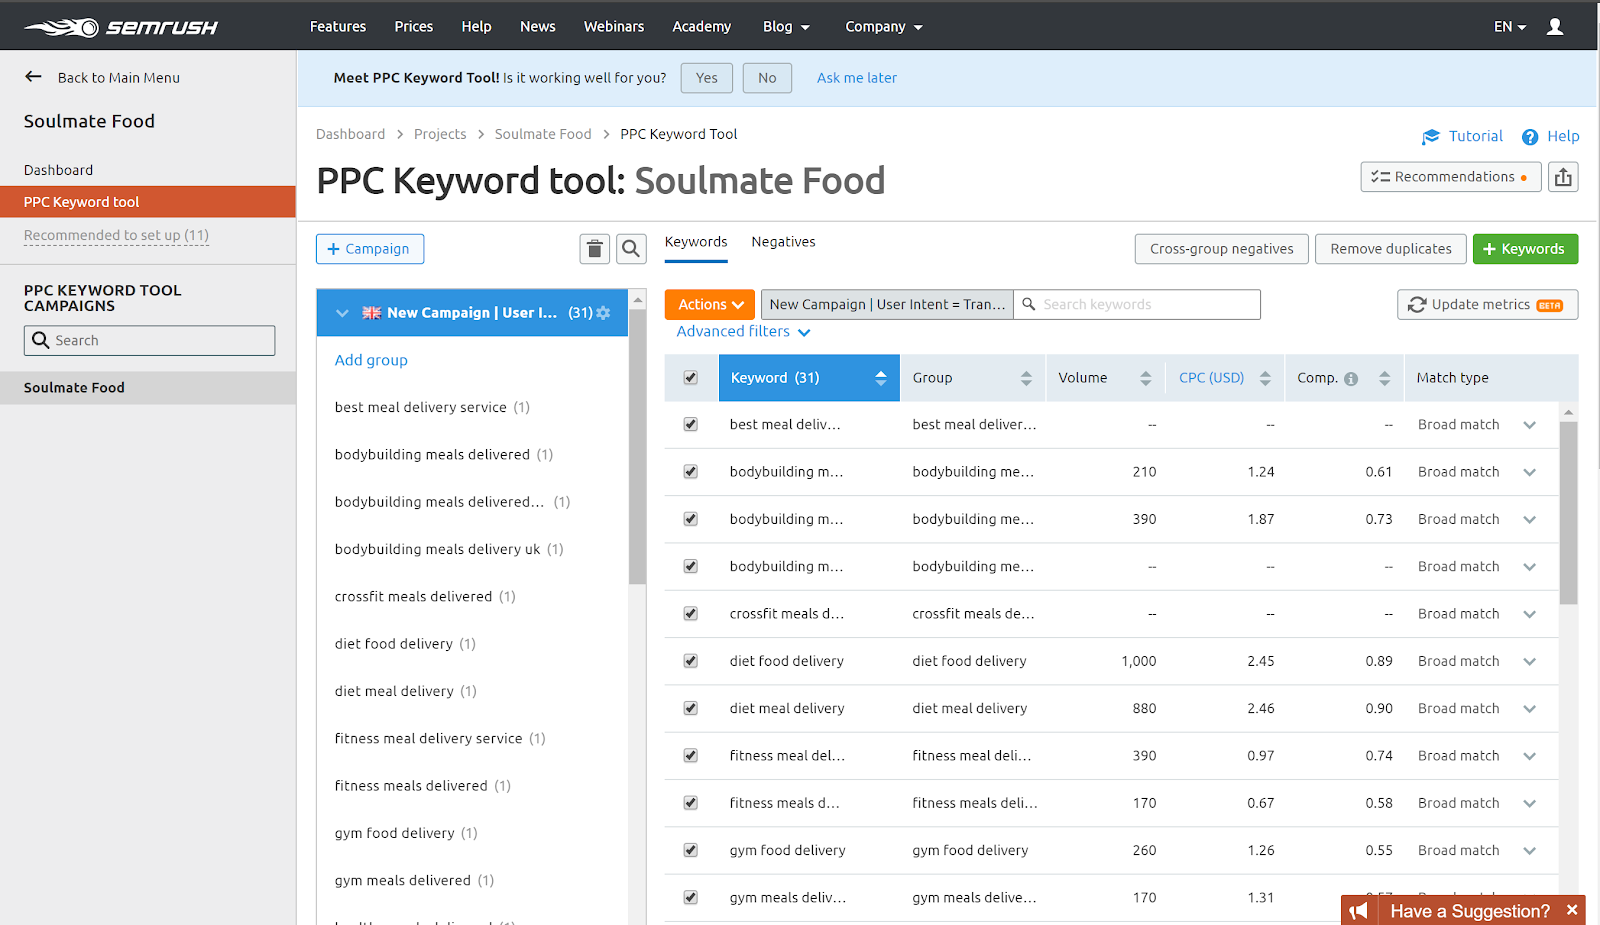Open the Company dropdown menu

coord(884,27)
